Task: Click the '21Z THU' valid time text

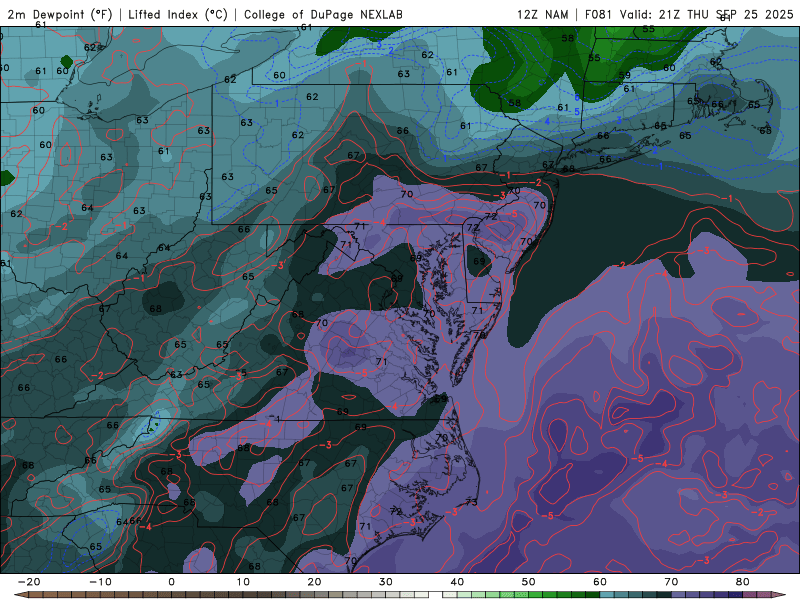Action: click(x=683, y=14)
